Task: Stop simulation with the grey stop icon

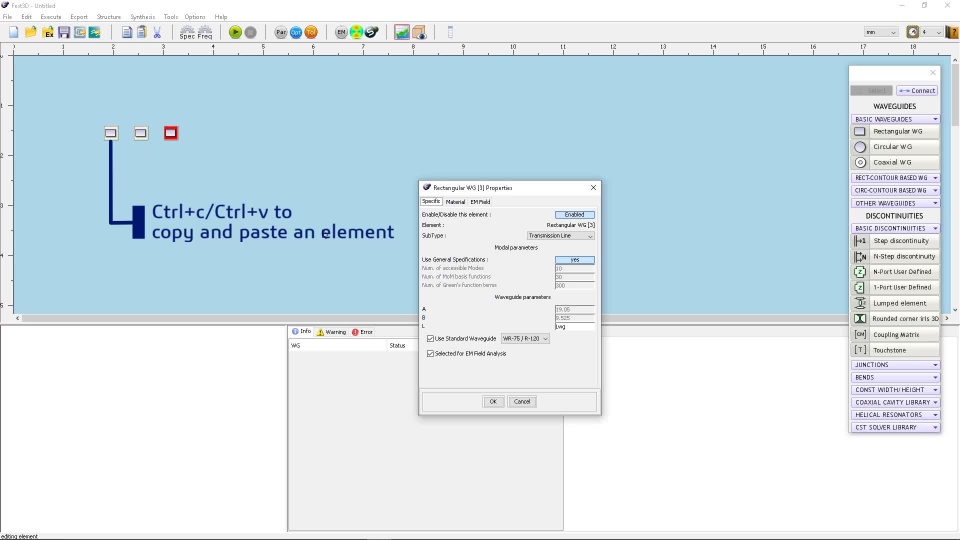Action: click(x=250, y=32)
